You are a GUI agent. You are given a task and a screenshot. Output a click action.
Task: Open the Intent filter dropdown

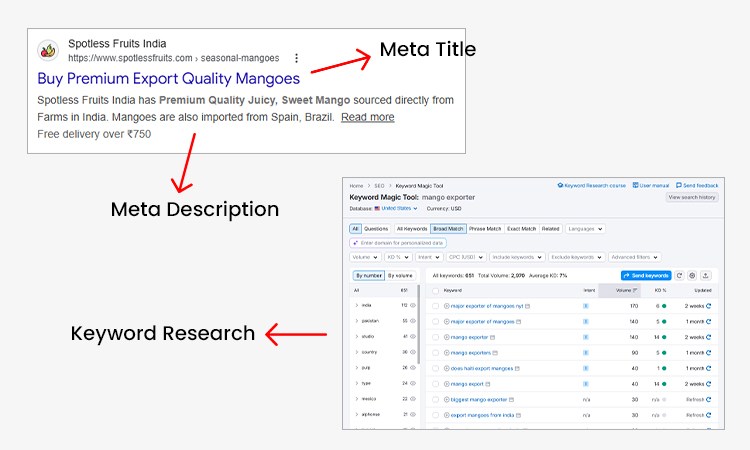[x=429, y=257]
